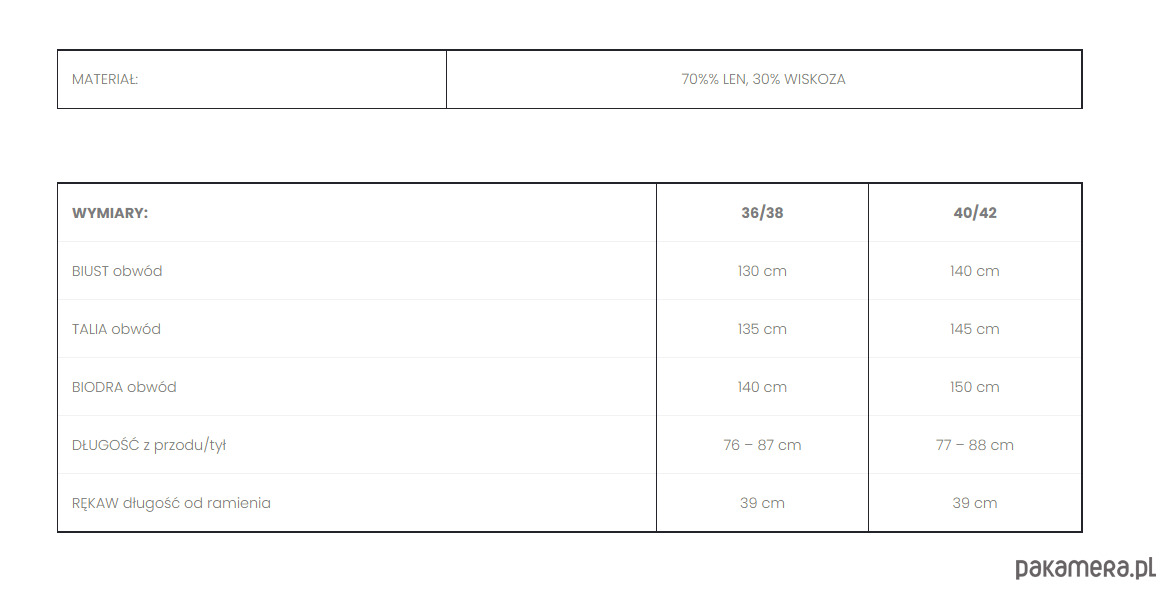
Task: Click the 130 cm bust value
Action: [x=762, y=271]
